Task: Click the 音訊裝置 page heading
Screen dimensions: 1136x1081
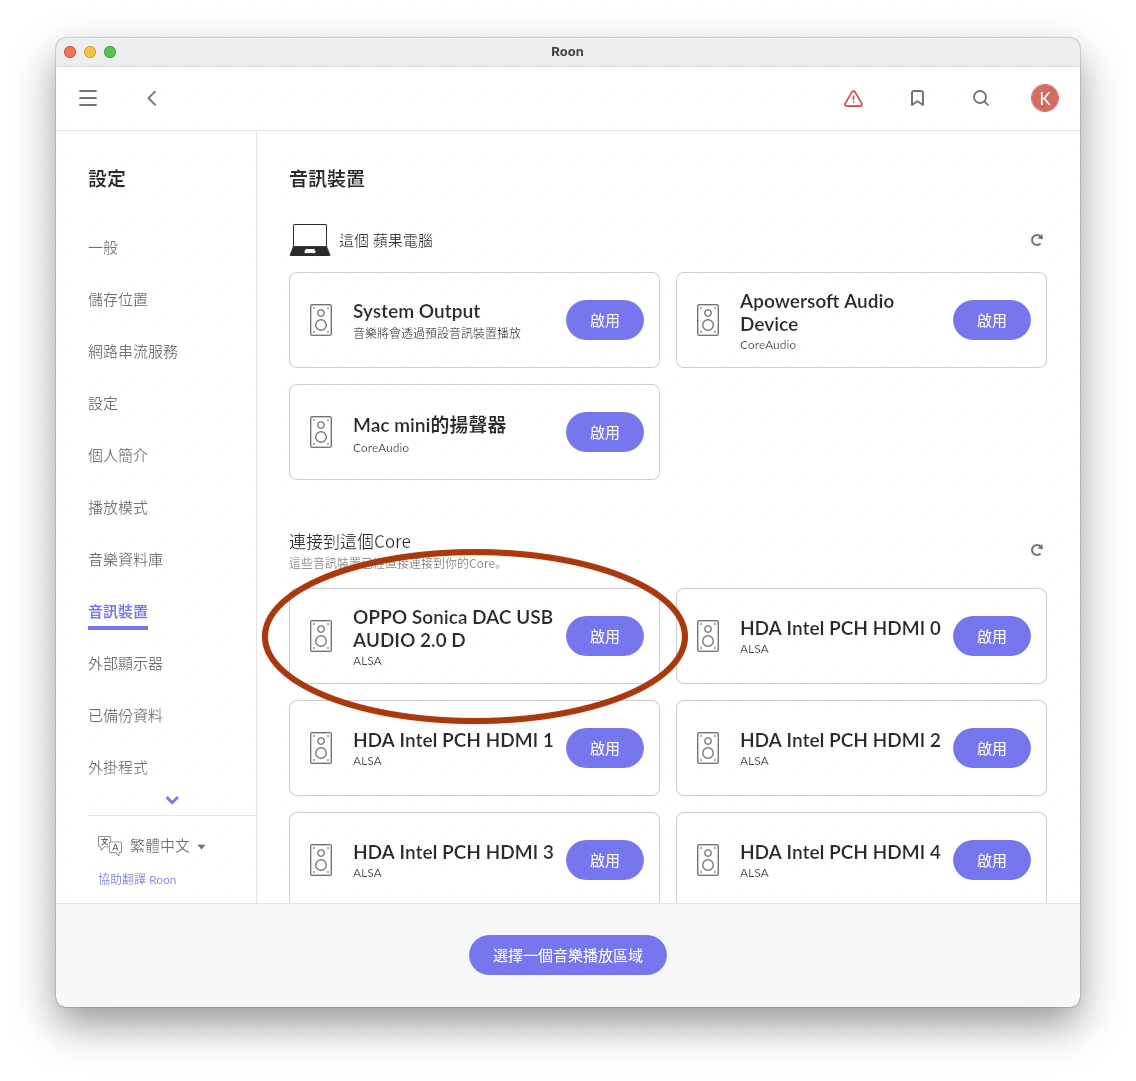Action: click(327, 179)
